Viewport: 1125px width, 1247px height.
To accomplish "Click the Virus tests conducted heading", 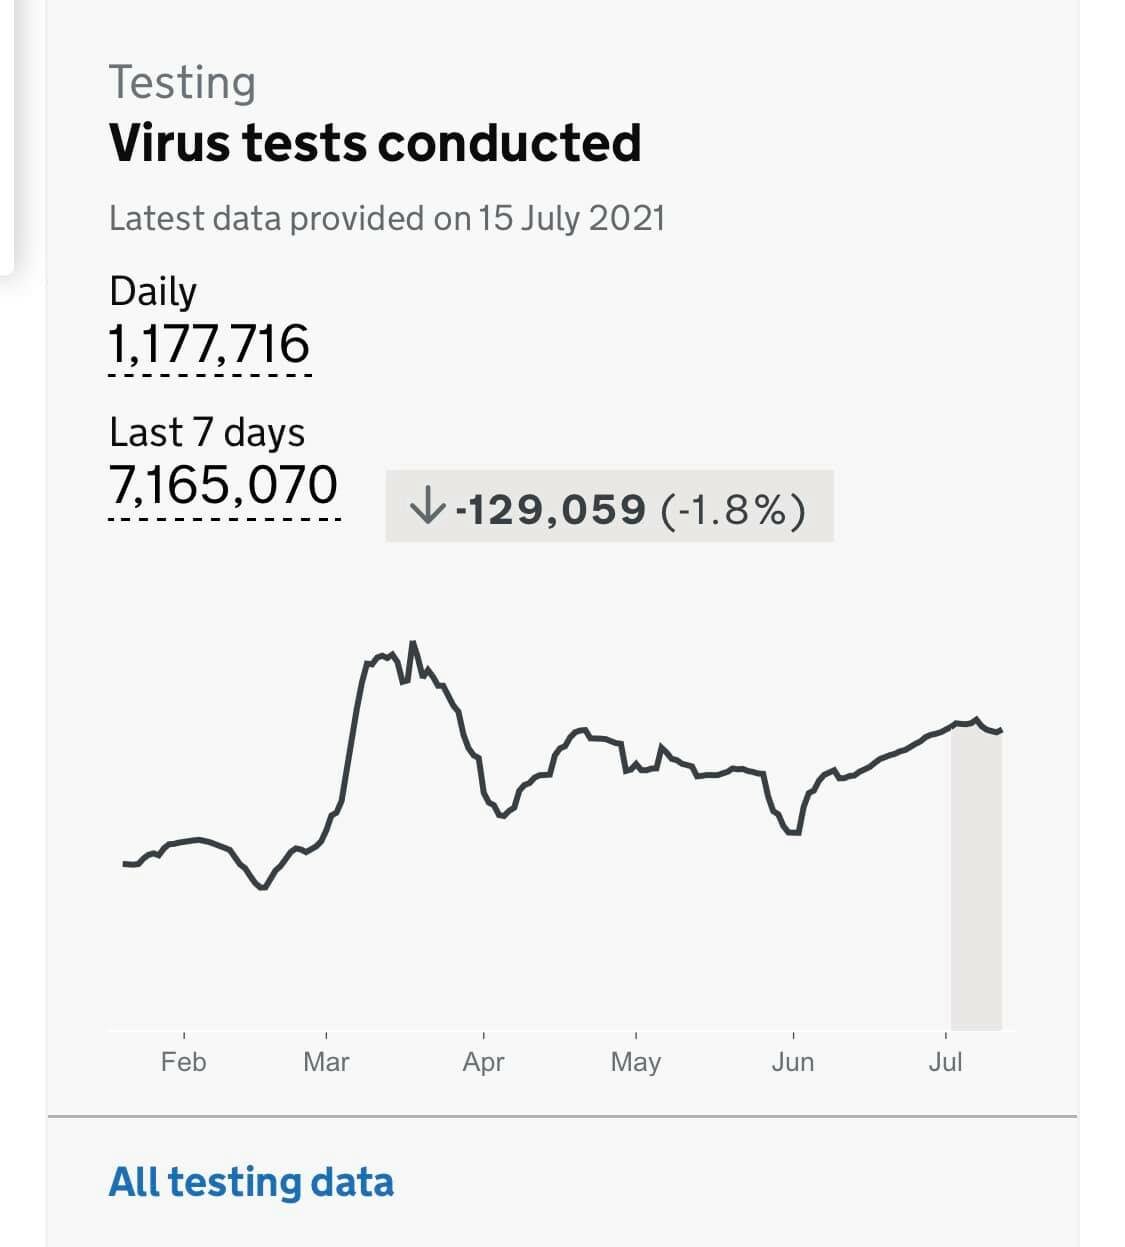I will pos(375,142).
